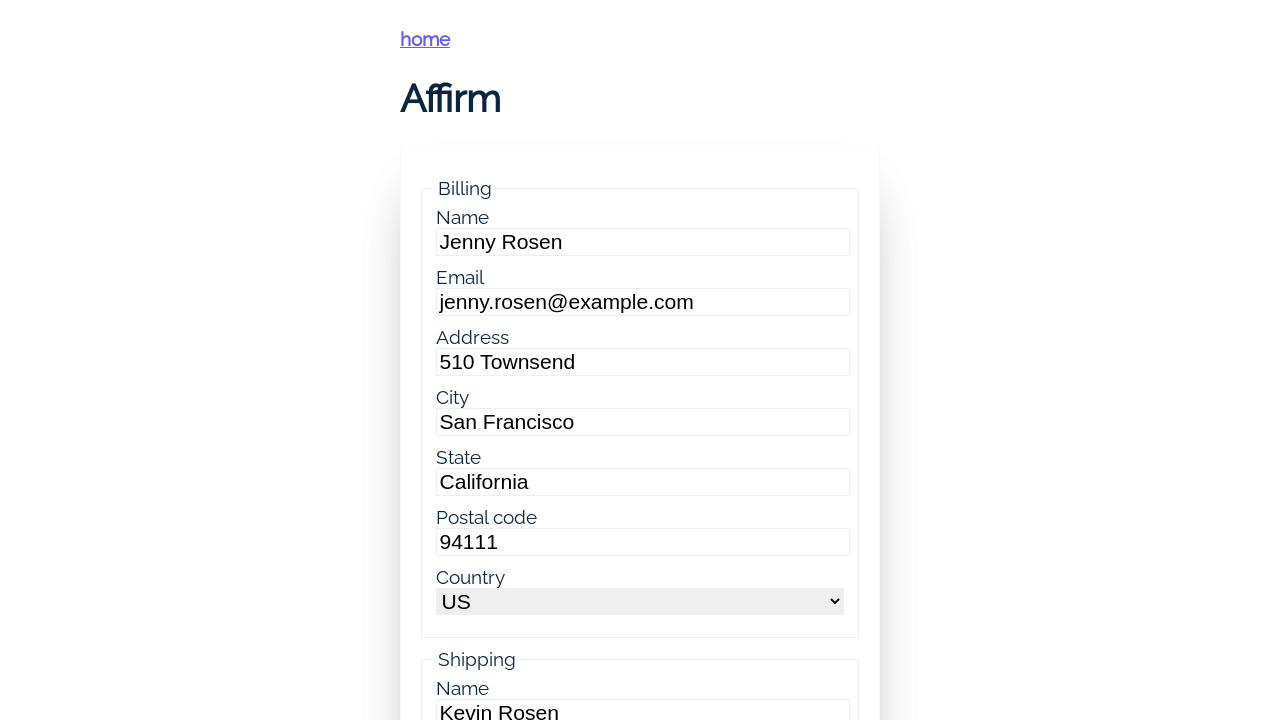This screenshot has height=720, width=1280.
Task: Select the City field with San Francisco
Action: point(642,422)
